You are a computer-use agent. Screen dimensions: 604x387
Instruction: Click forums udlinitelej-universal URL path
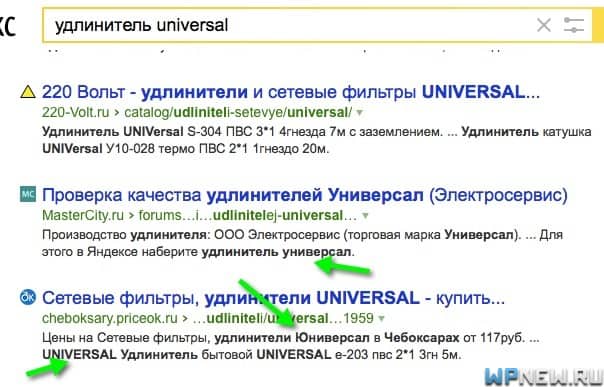[x=248, y=215]
